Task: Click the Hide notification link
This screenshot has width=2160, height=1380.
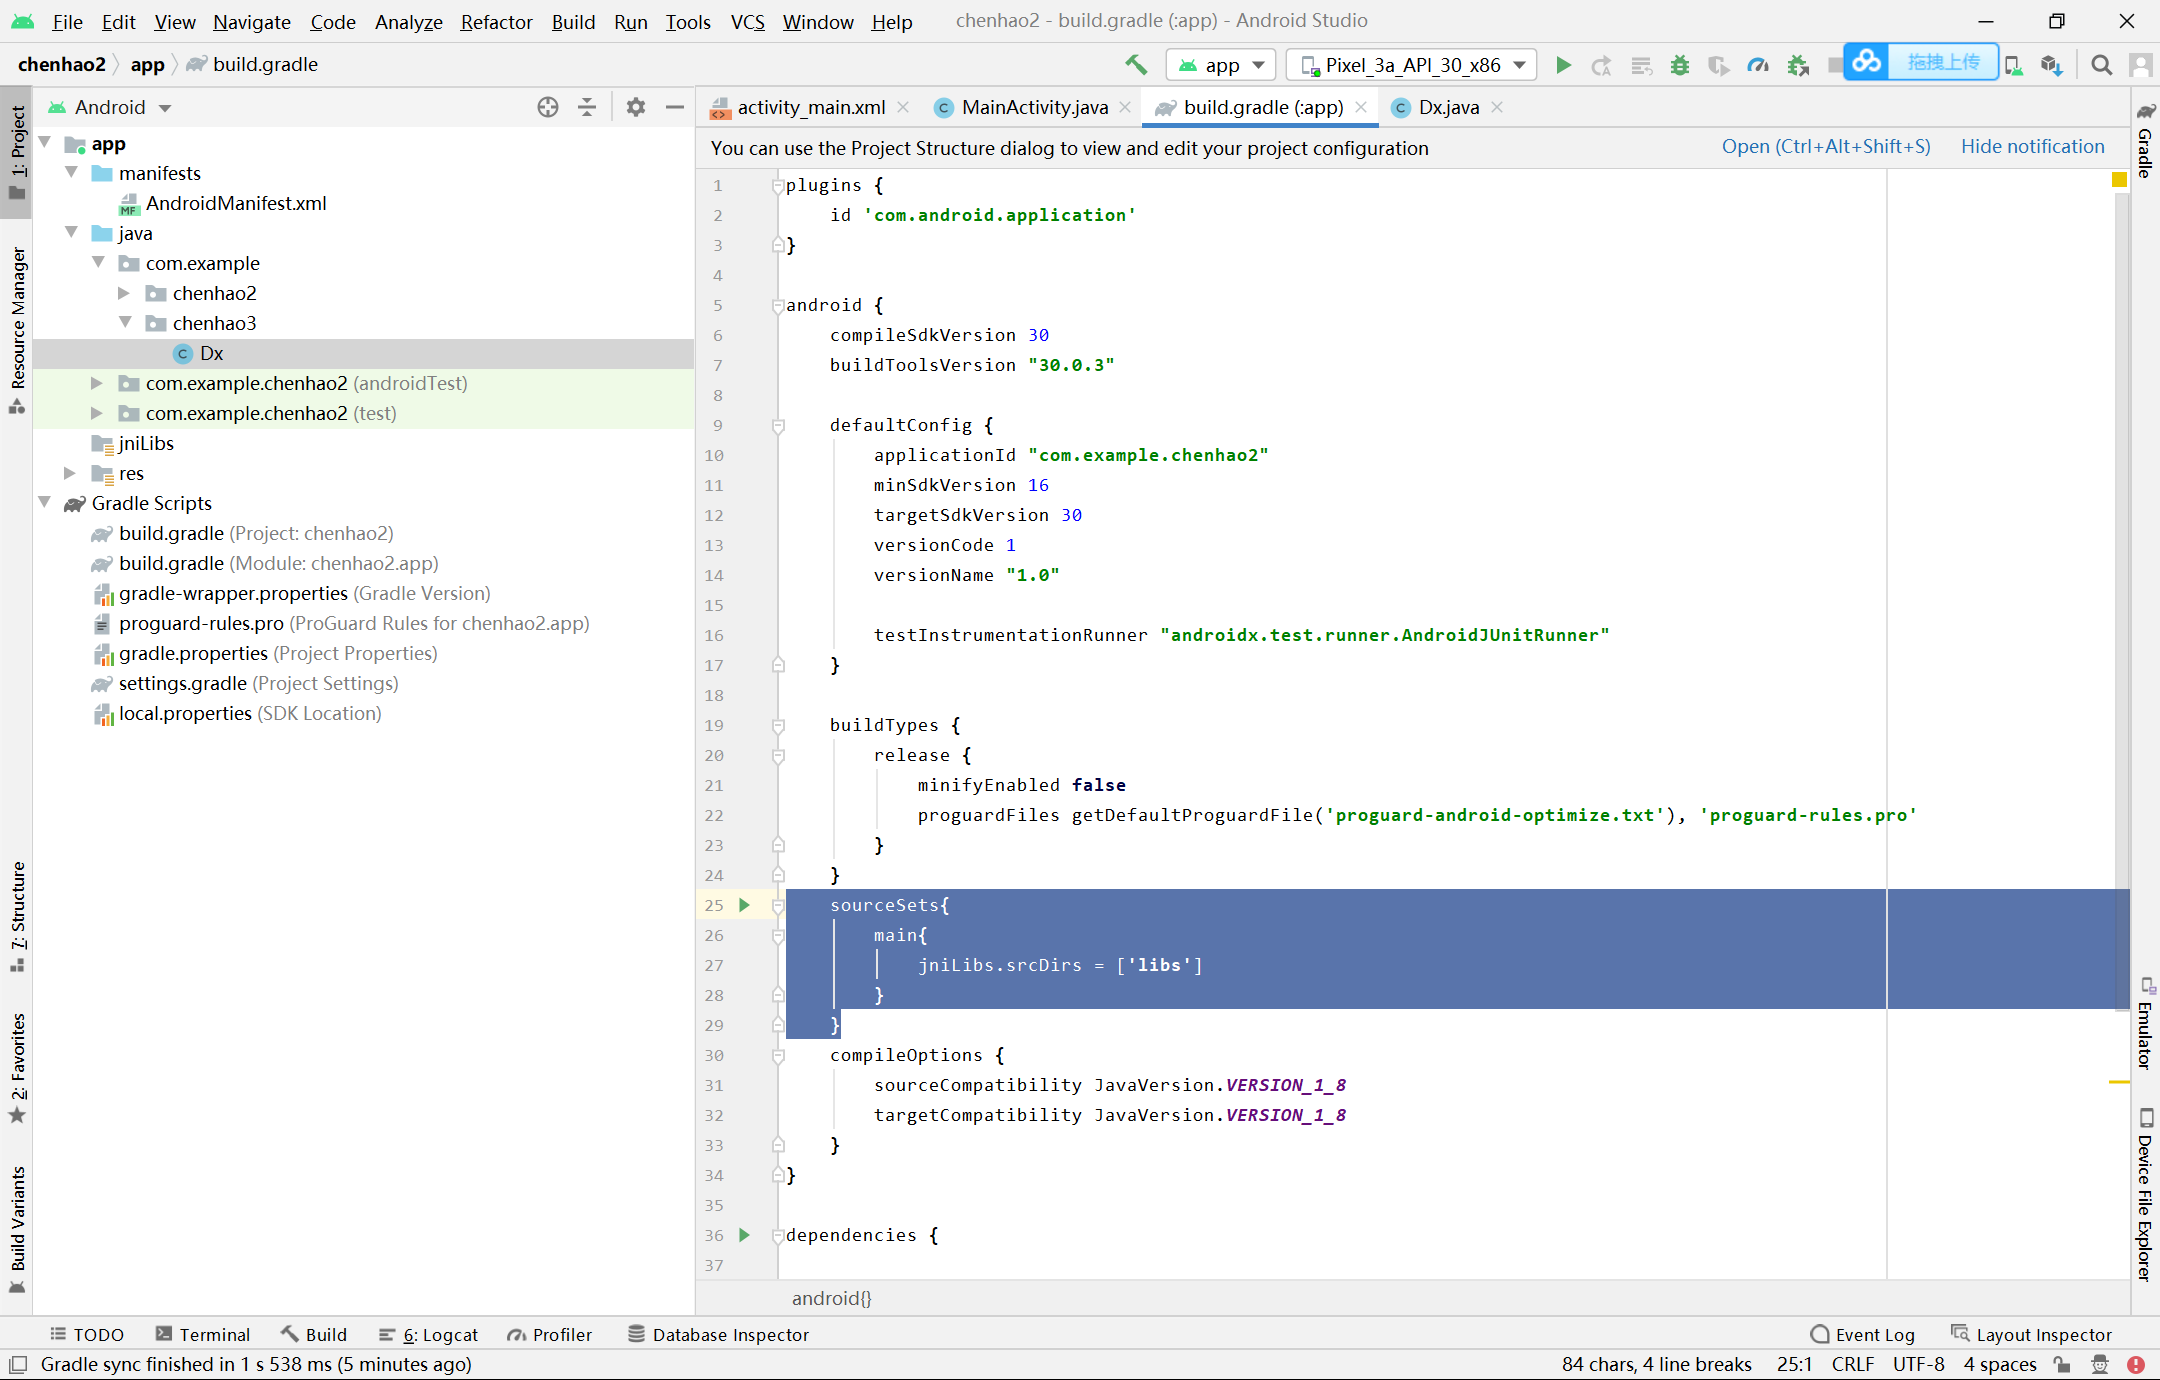Action: [x=2032, y=146]
